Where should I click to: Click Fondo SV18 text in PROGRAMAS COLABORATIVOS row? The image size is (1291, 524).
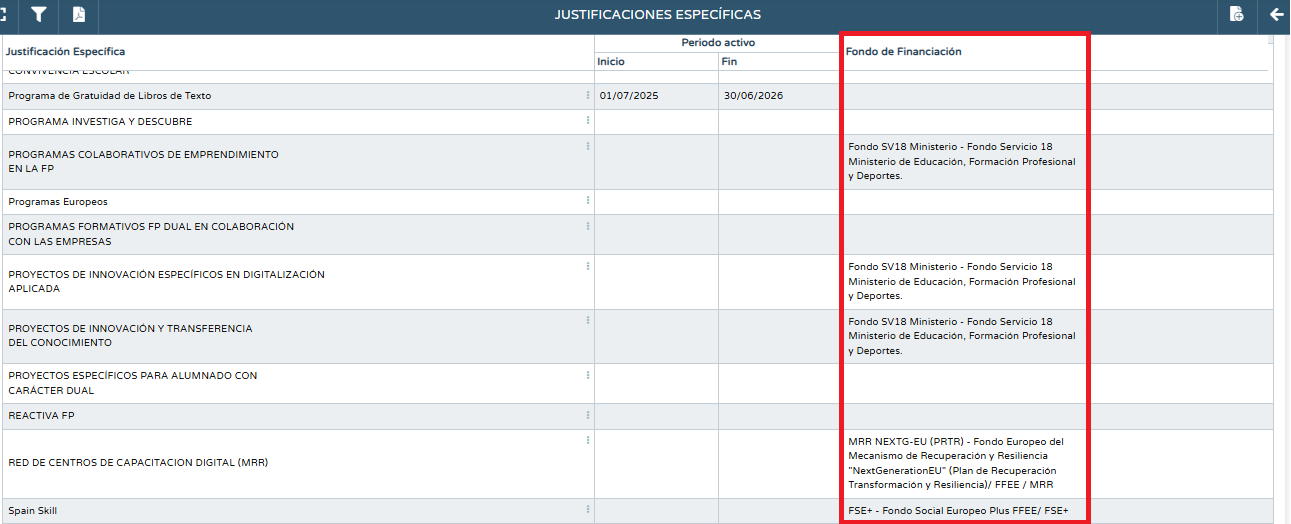point(962,161)
